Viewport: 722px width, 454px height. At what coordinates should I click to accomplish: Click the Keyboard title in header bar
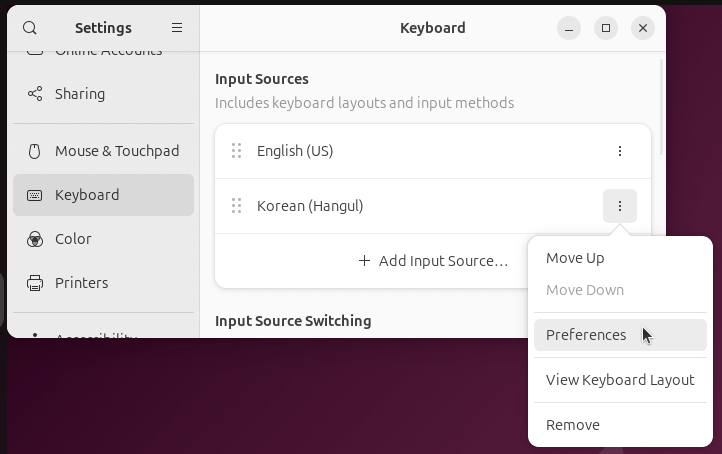click(x=433, y=28)
